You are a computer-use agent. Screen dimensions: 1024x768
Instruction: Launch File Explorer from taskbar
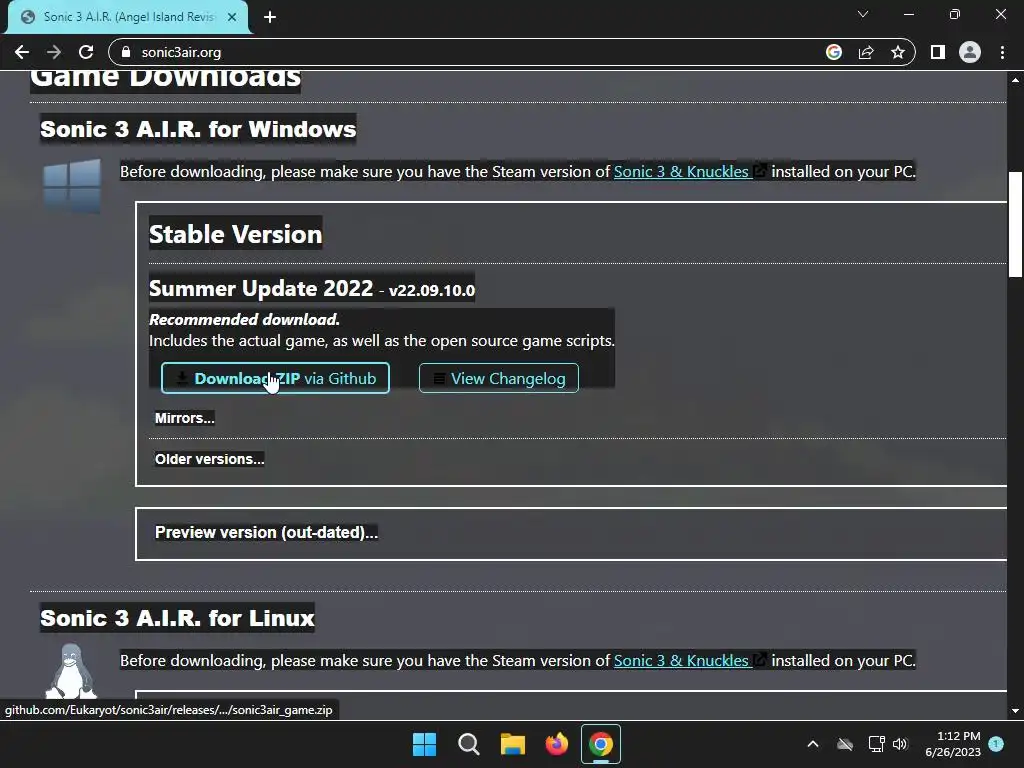click(x=513, y=744)
